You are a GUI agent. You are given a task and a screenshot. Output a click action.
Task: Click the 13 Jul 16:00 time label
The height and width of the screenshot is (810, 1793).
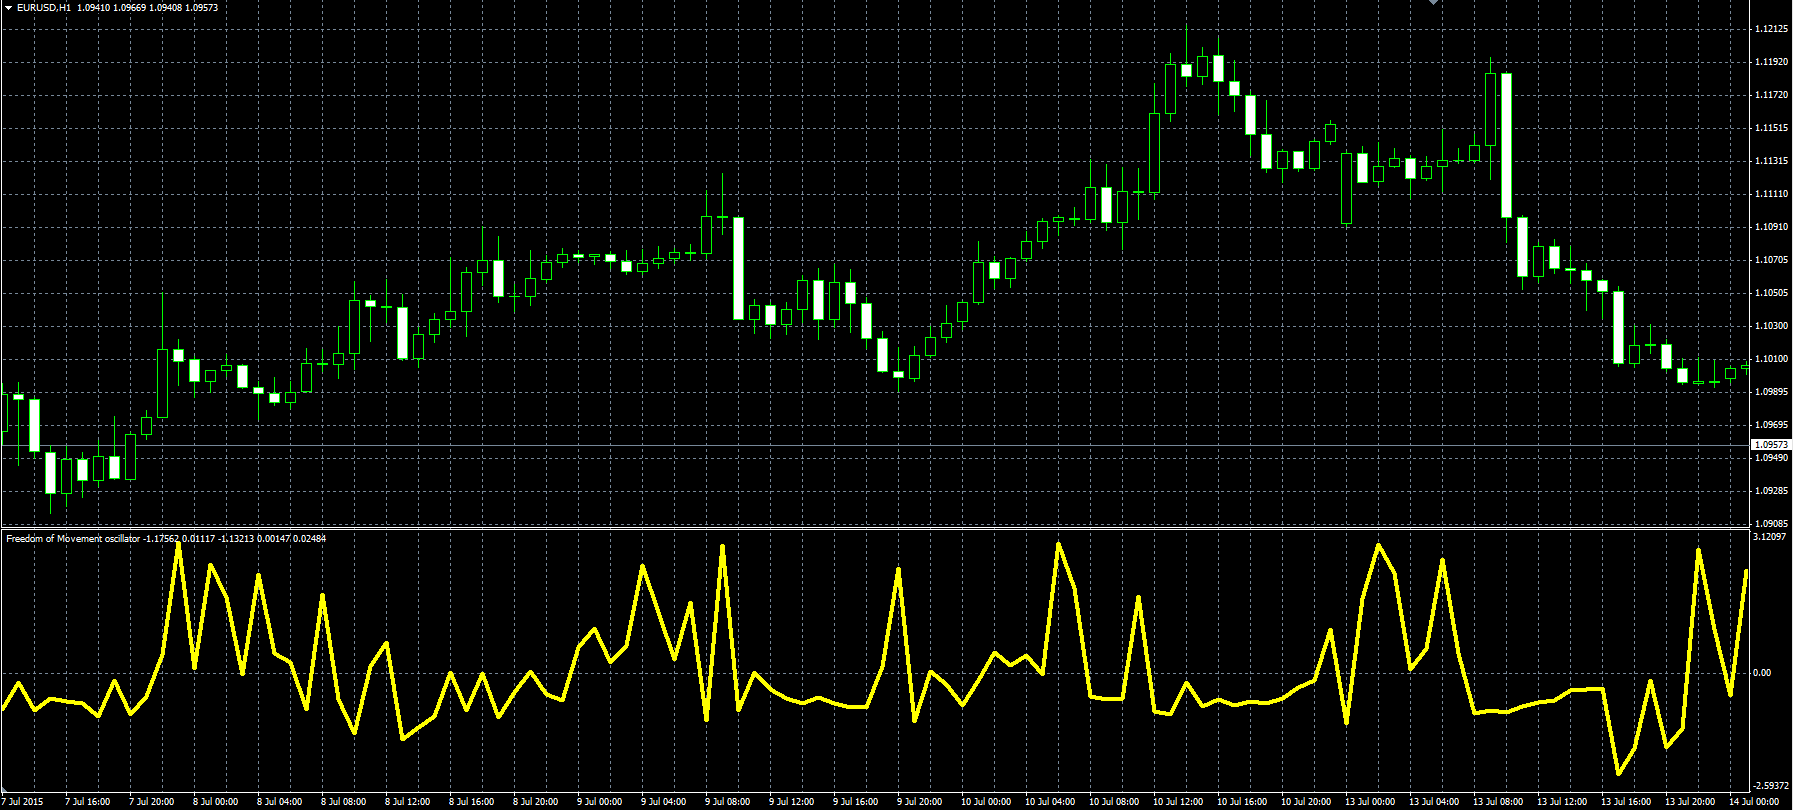pyautogui.click(x=1627, y=802)
